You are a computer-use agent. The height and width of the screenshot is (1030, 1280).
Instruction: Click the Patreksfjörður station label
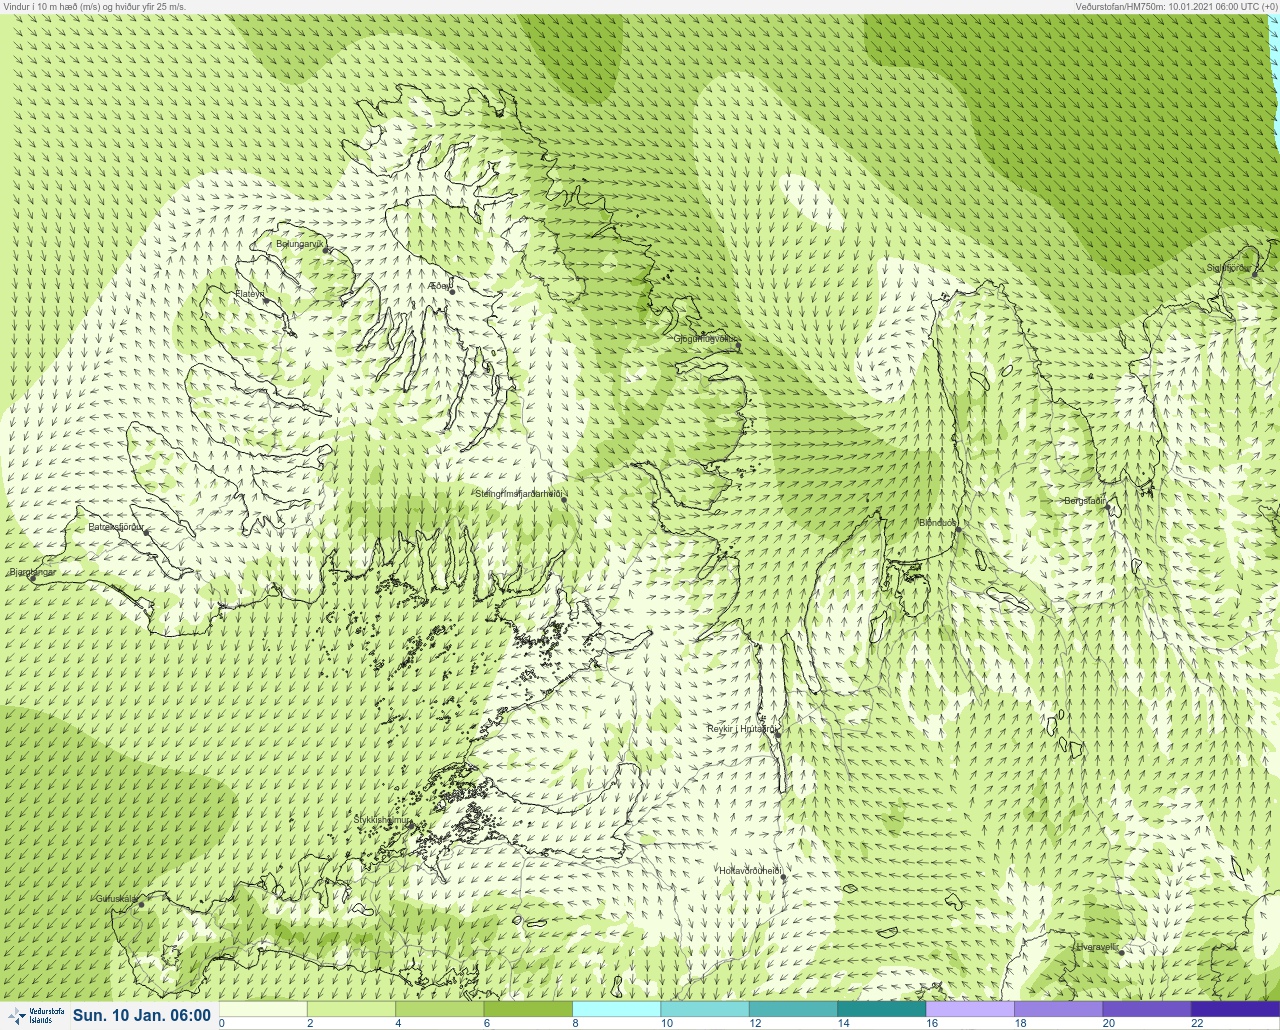click(x=116, y=526)
